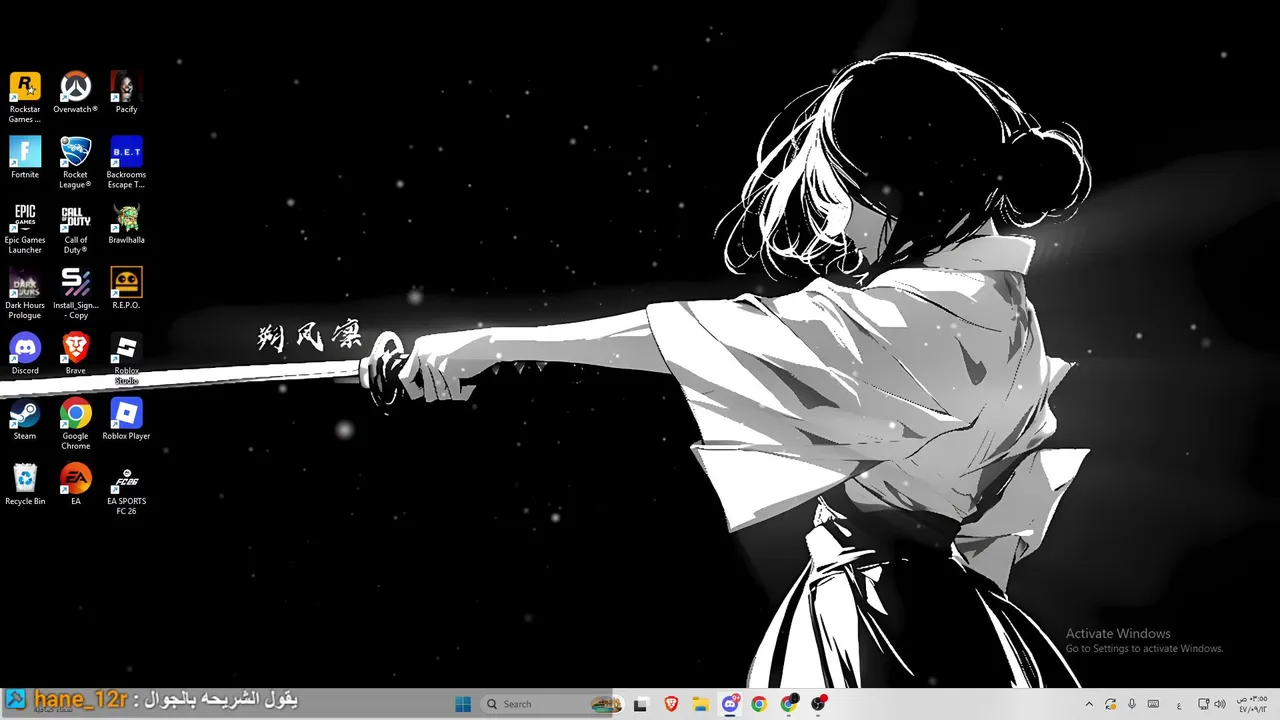Select the Recycle Bin icon
Viewport: 1280px width, 720px height.
pyautogui.click(x=25, y=484)
